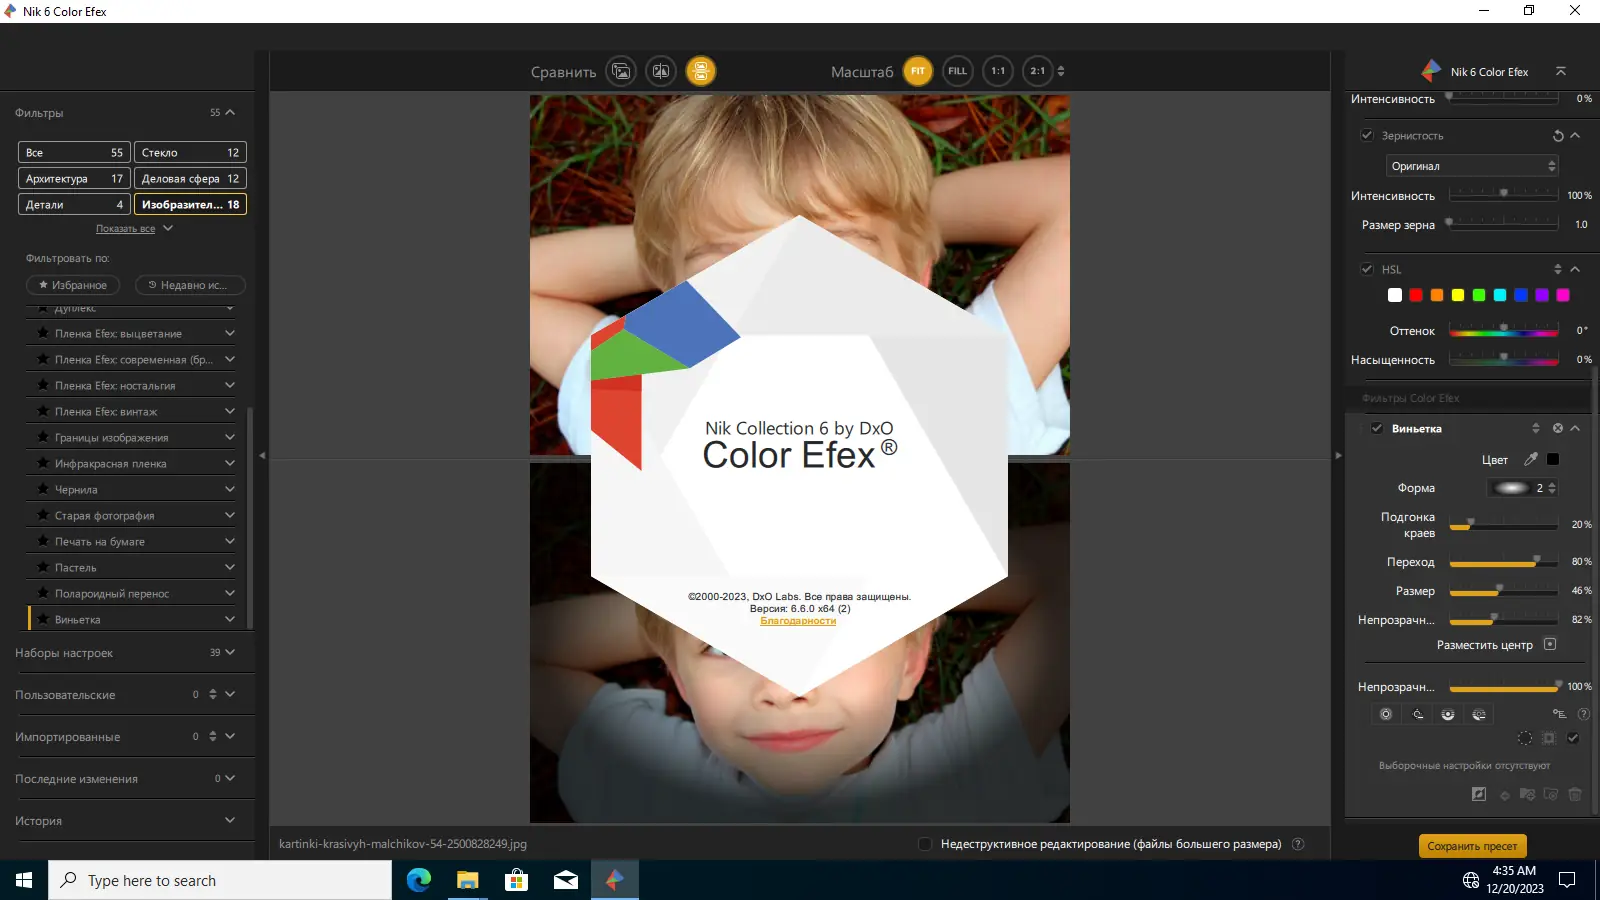Toggle the Зернистость checkbox

coord(1367,135)
